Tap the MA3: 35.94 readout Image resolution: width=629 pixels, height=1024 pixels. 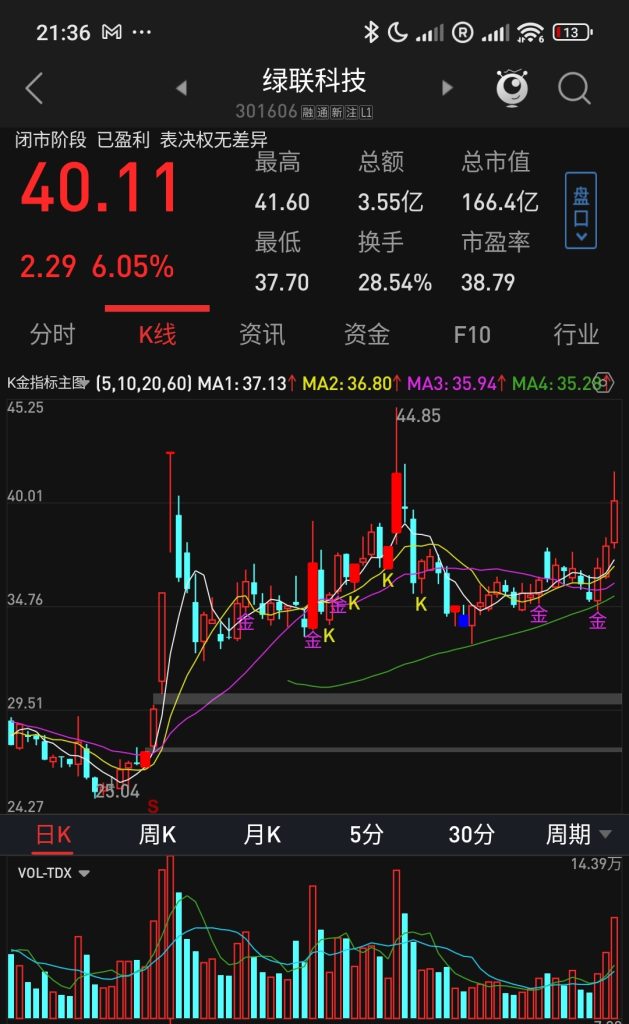(456, 383)
